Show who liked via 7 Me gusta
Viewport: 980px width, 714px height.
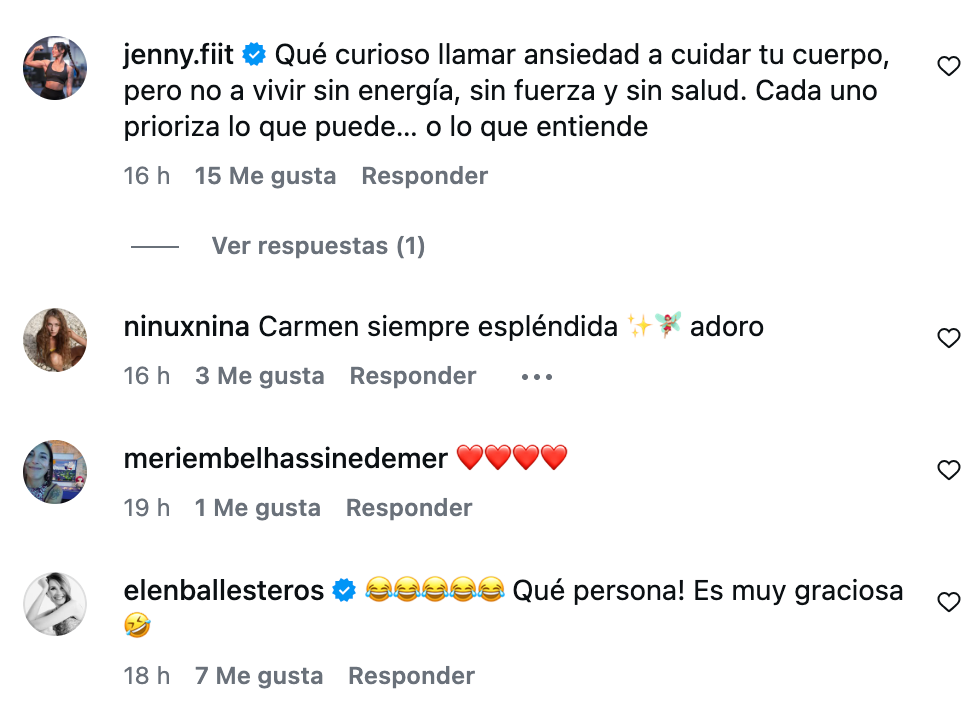click(x=259, y=676)
